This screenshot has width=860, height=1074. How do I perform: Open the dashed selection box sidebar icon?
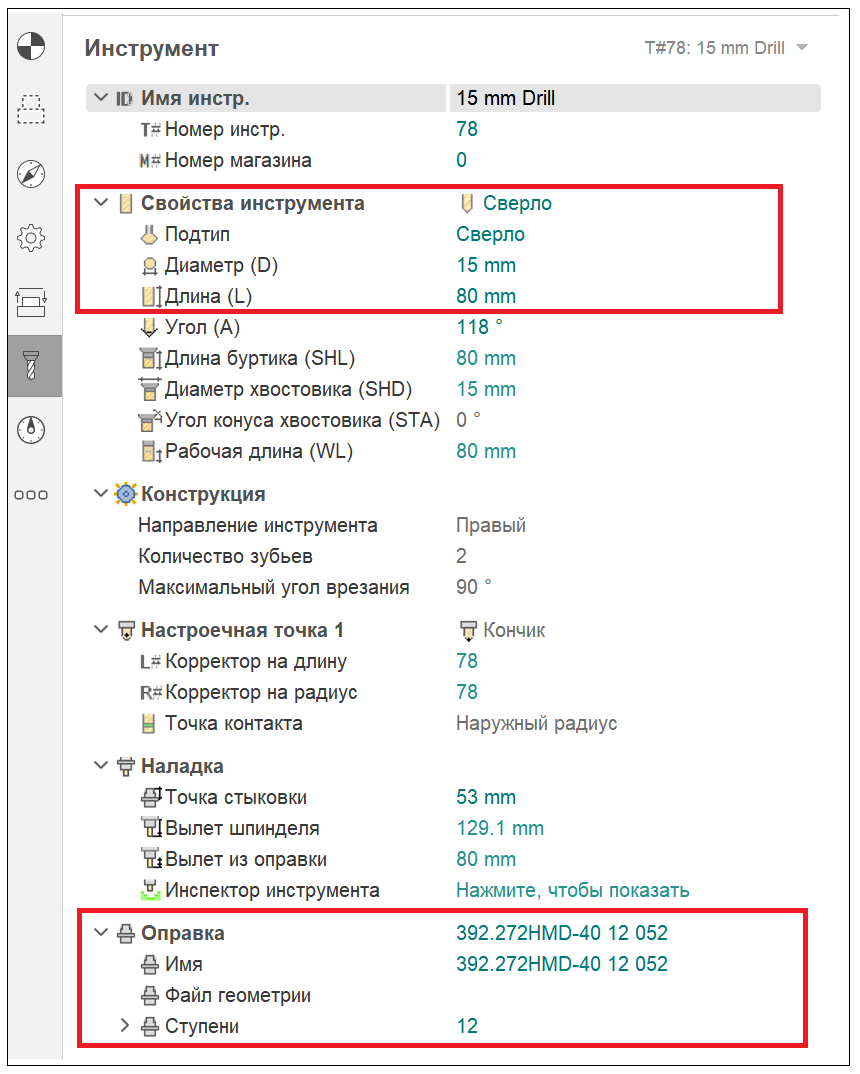tap(32, 109)
